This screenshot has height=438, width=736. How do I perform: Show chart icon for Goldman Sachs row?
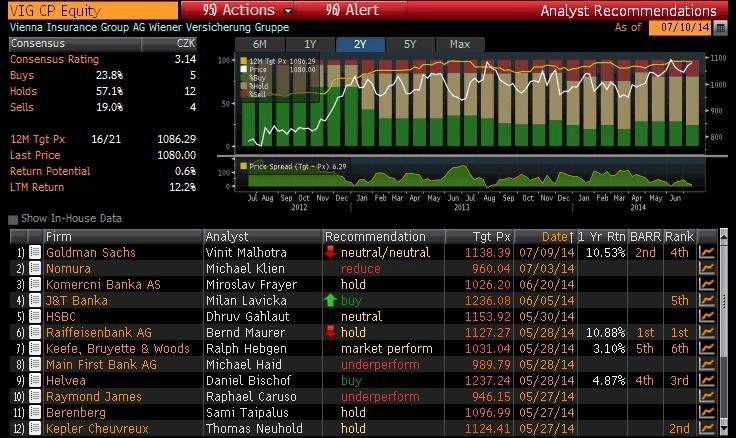coord(706,252)
